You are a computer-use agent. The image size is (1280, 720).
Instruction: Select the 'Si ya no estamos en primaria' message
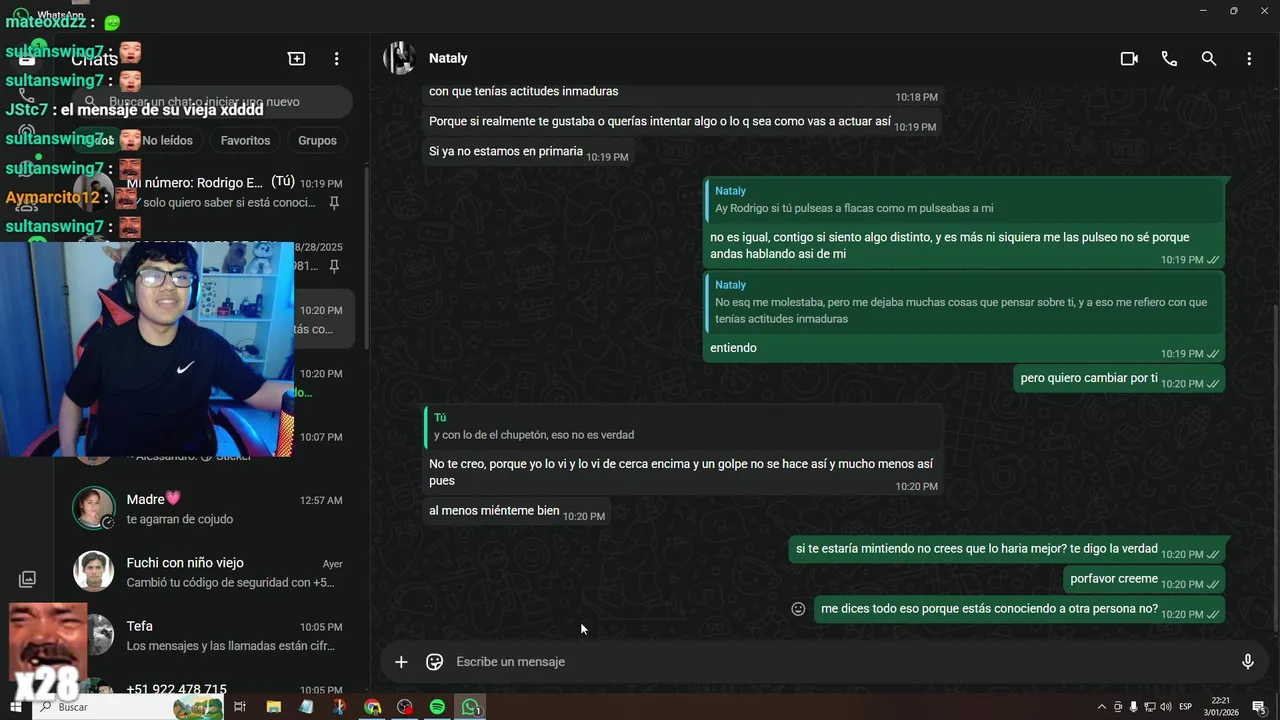point(529,152)
